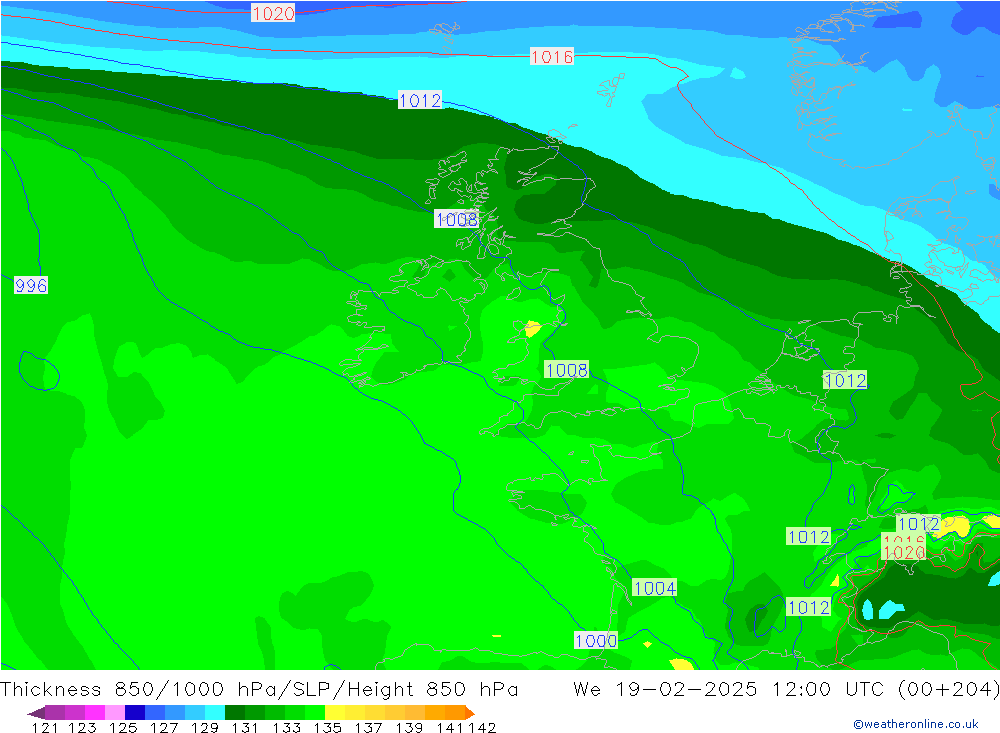Click the legend value 127

click(164, 728)
